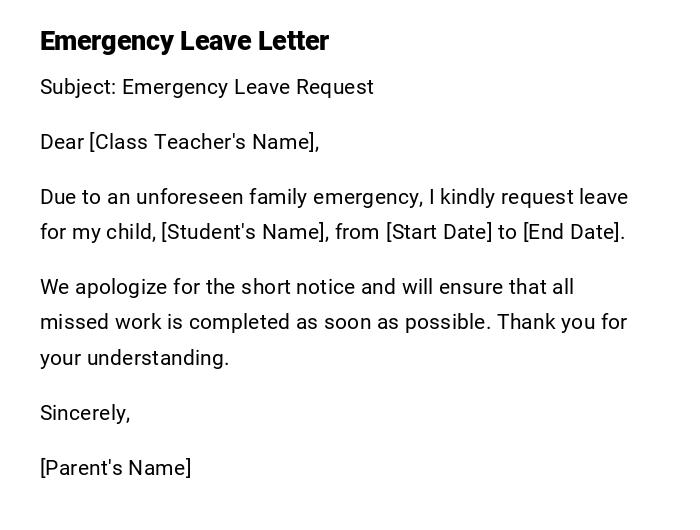Click the Sincerely closing line

pyautogui.click(x=85, y=413)
